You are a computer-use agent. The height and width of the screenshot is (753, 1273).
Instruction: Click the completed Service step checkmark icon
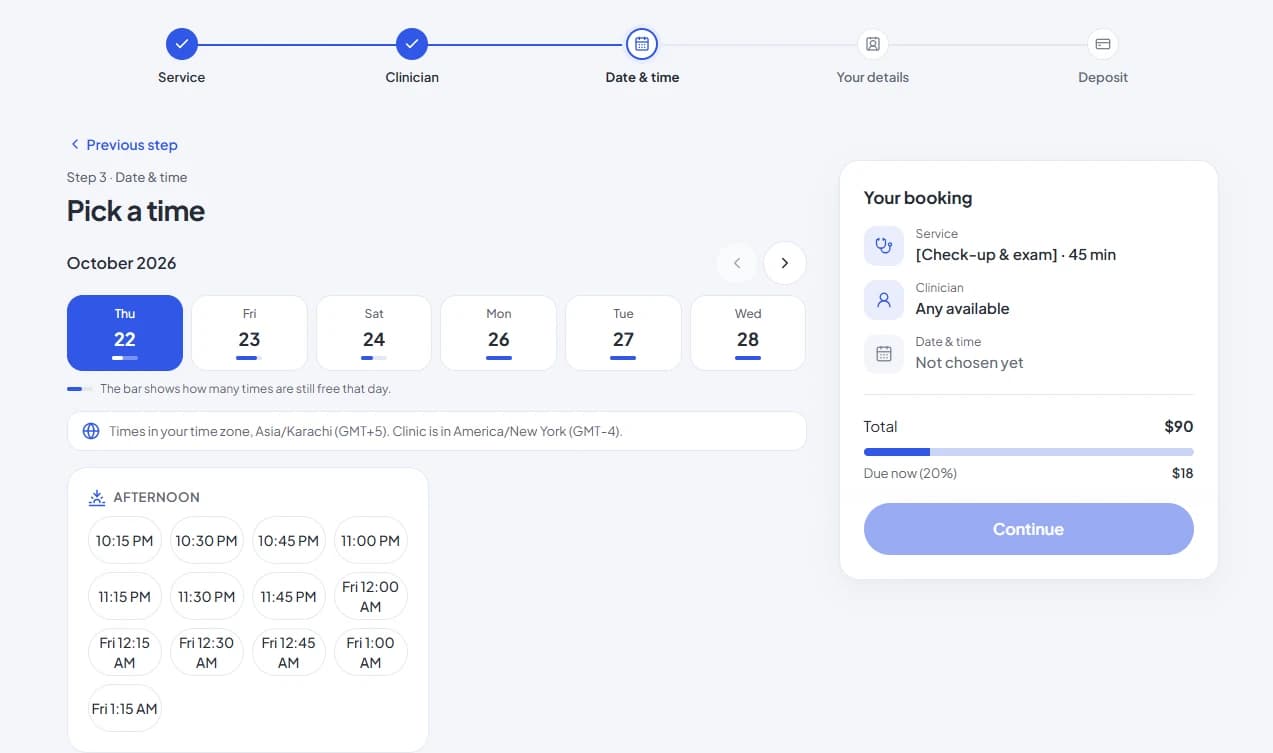pyautogui.click(x=182, y=44)
